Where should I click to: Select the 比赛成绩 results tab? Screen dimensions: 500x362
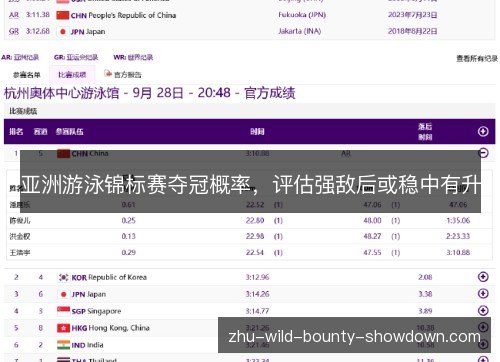click(x=72, y=75)
